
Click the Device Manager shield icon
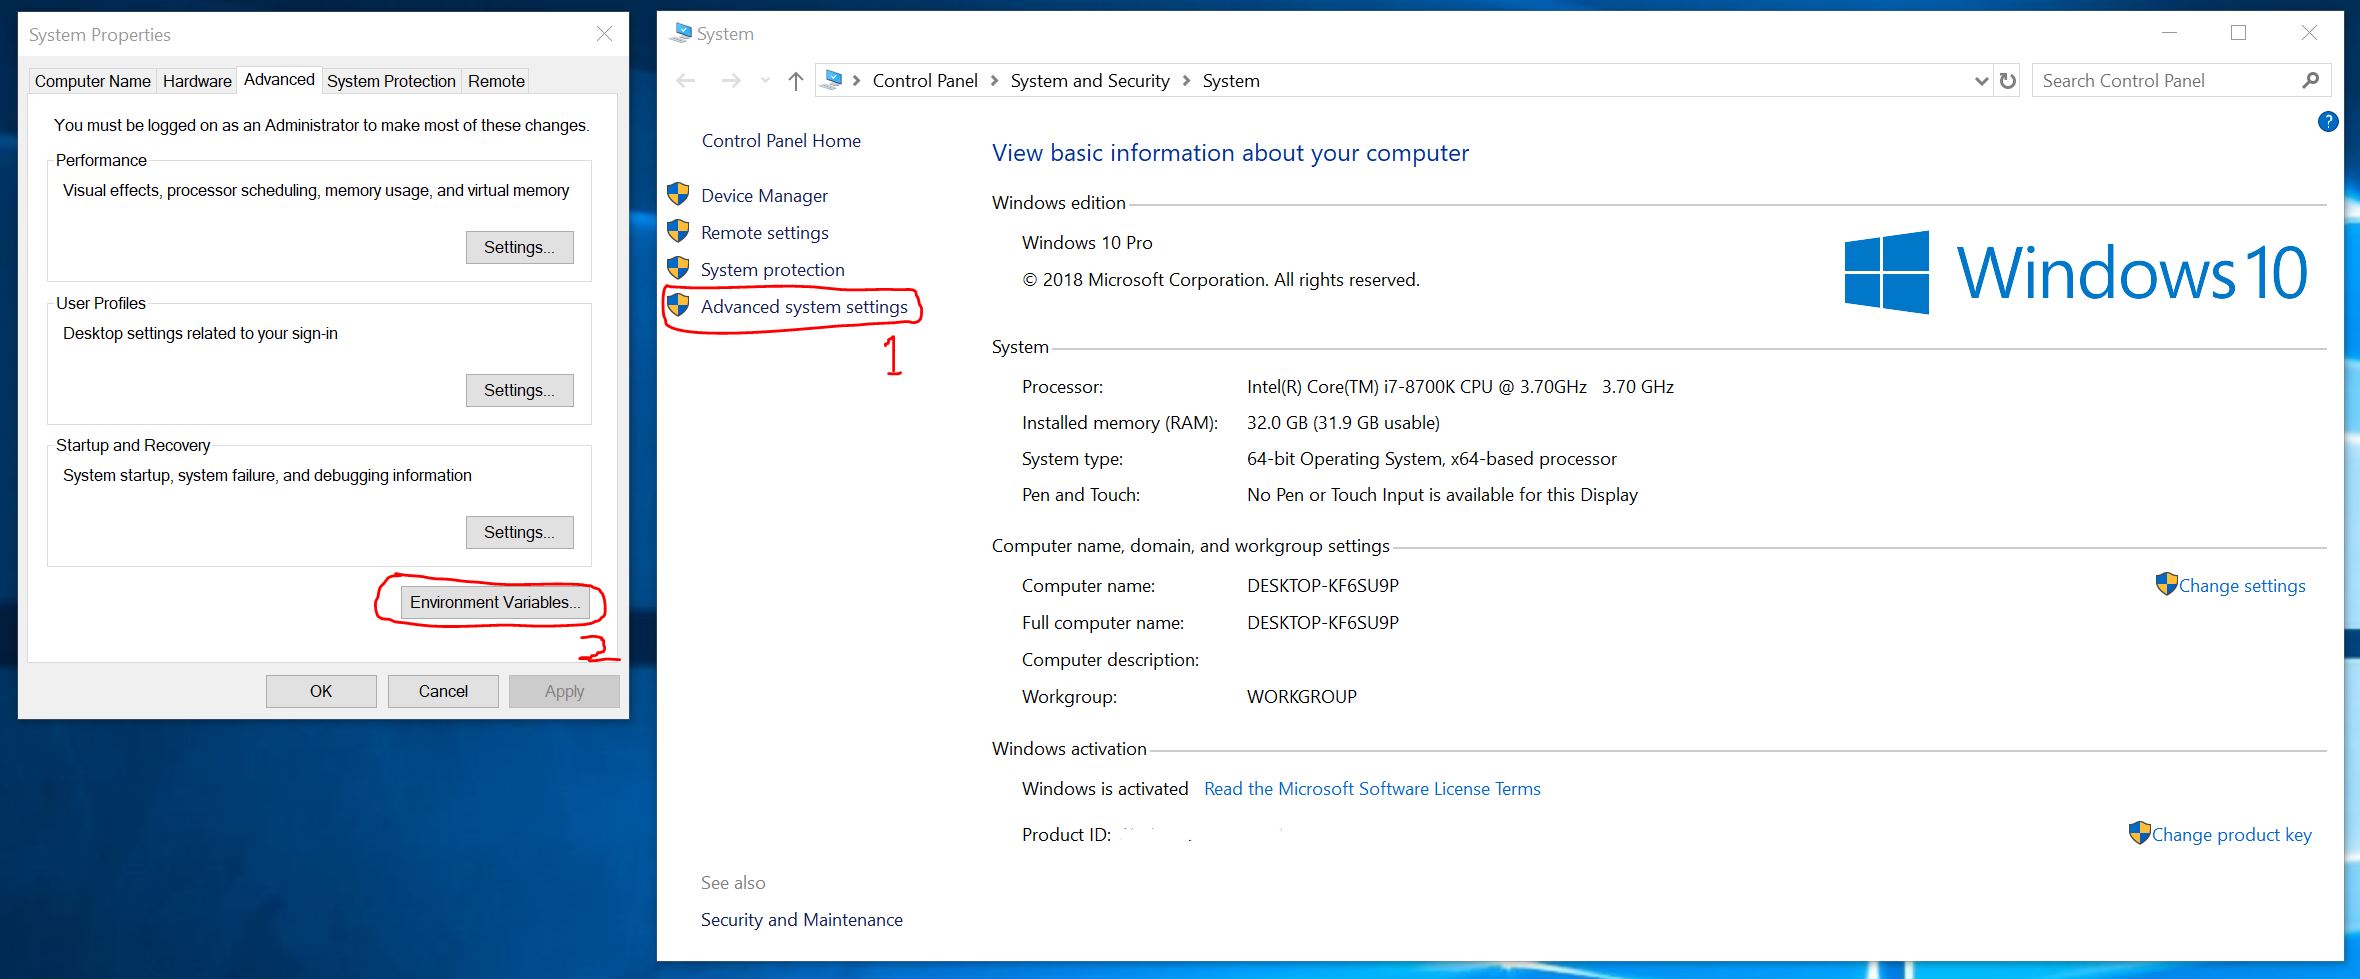point(678,195)
